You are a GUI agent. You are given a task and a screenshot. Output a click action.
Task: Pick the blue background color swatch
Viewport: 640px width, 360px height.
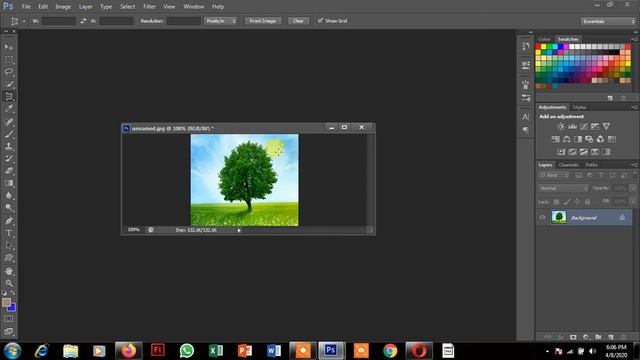coord(12,308)
